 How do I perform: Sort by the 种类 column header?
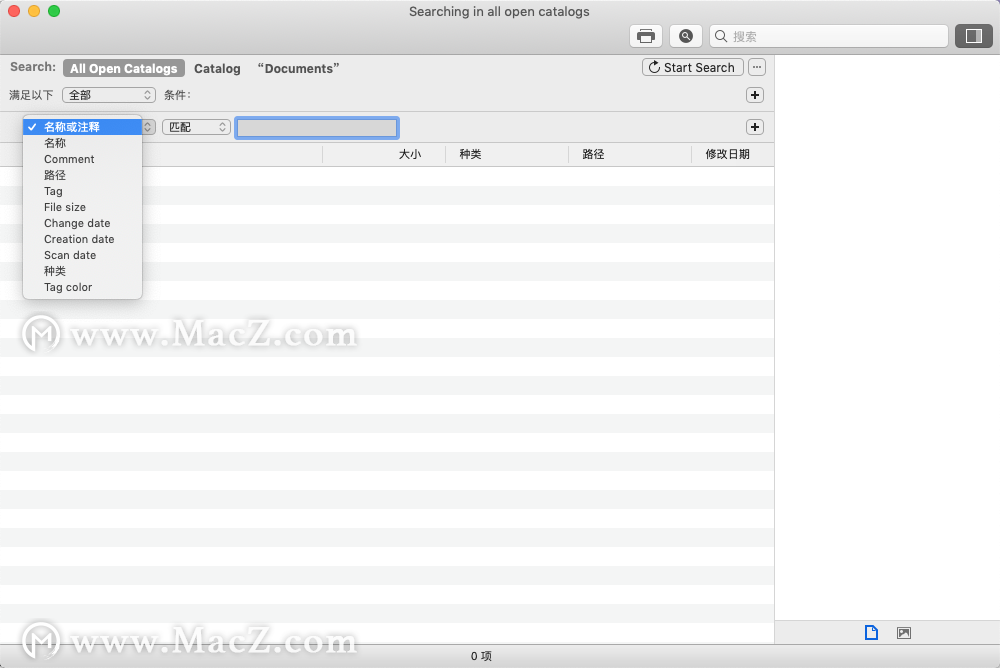click(507, 154)
